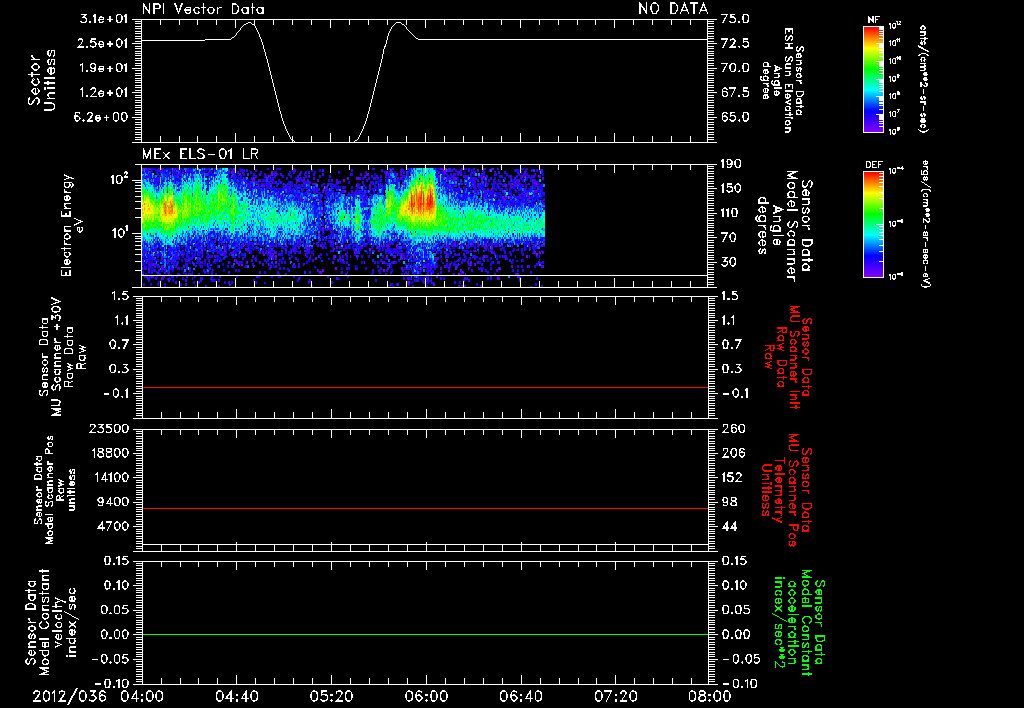Click the red MU Scanner Pos telemetry line

425,508
